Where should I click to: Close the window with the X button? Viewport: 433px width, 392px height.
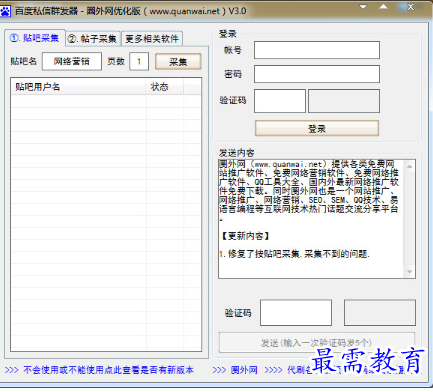pos(411,7)
